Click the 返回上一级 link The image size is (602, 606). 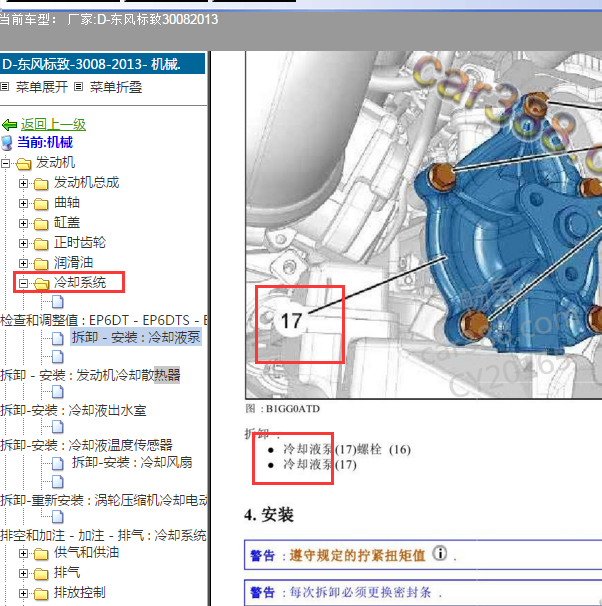(53, 124)
